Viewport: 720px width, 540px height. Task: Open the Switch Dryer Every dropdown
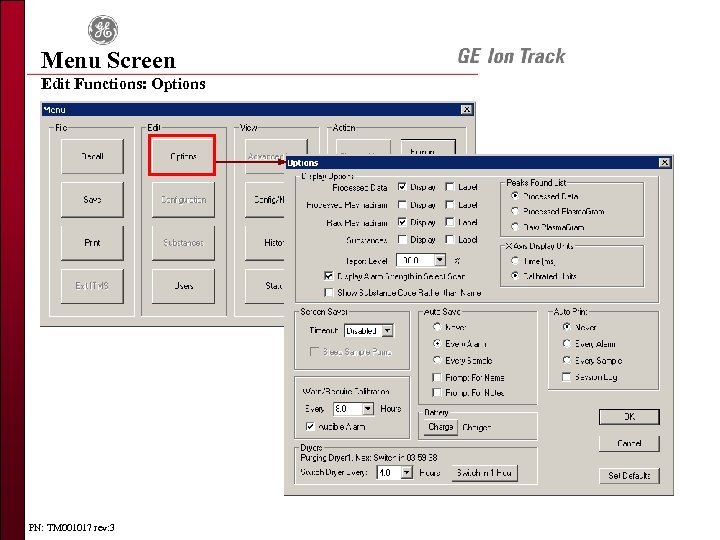(x=406, y=472)
